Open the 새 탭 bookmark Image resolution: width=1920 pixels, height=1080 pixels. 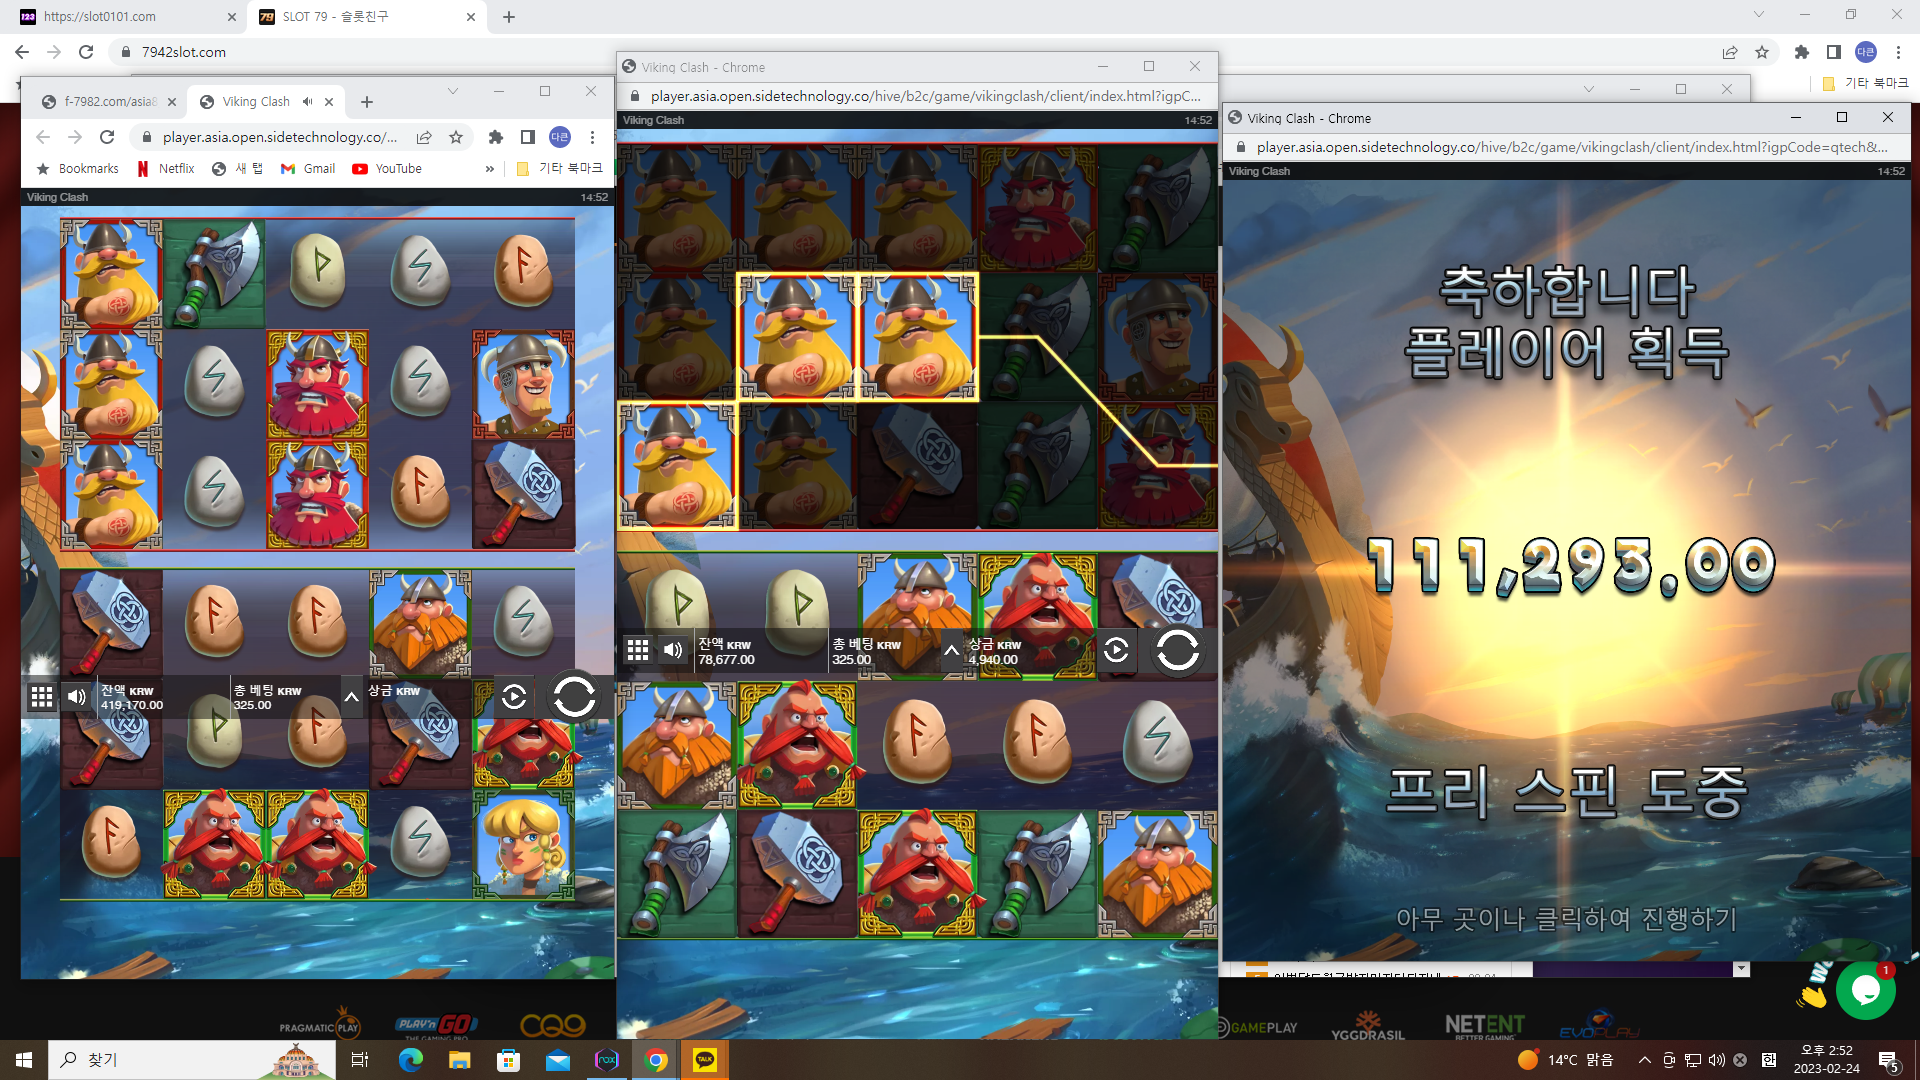[237, 169]
